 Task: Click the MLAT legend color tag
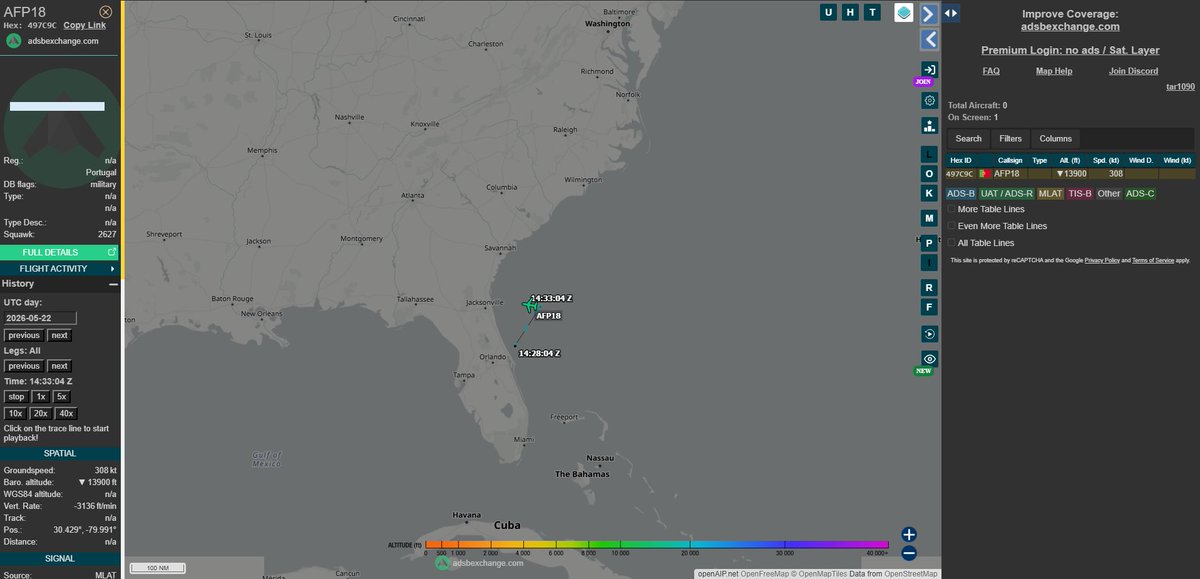point(1051,193)
